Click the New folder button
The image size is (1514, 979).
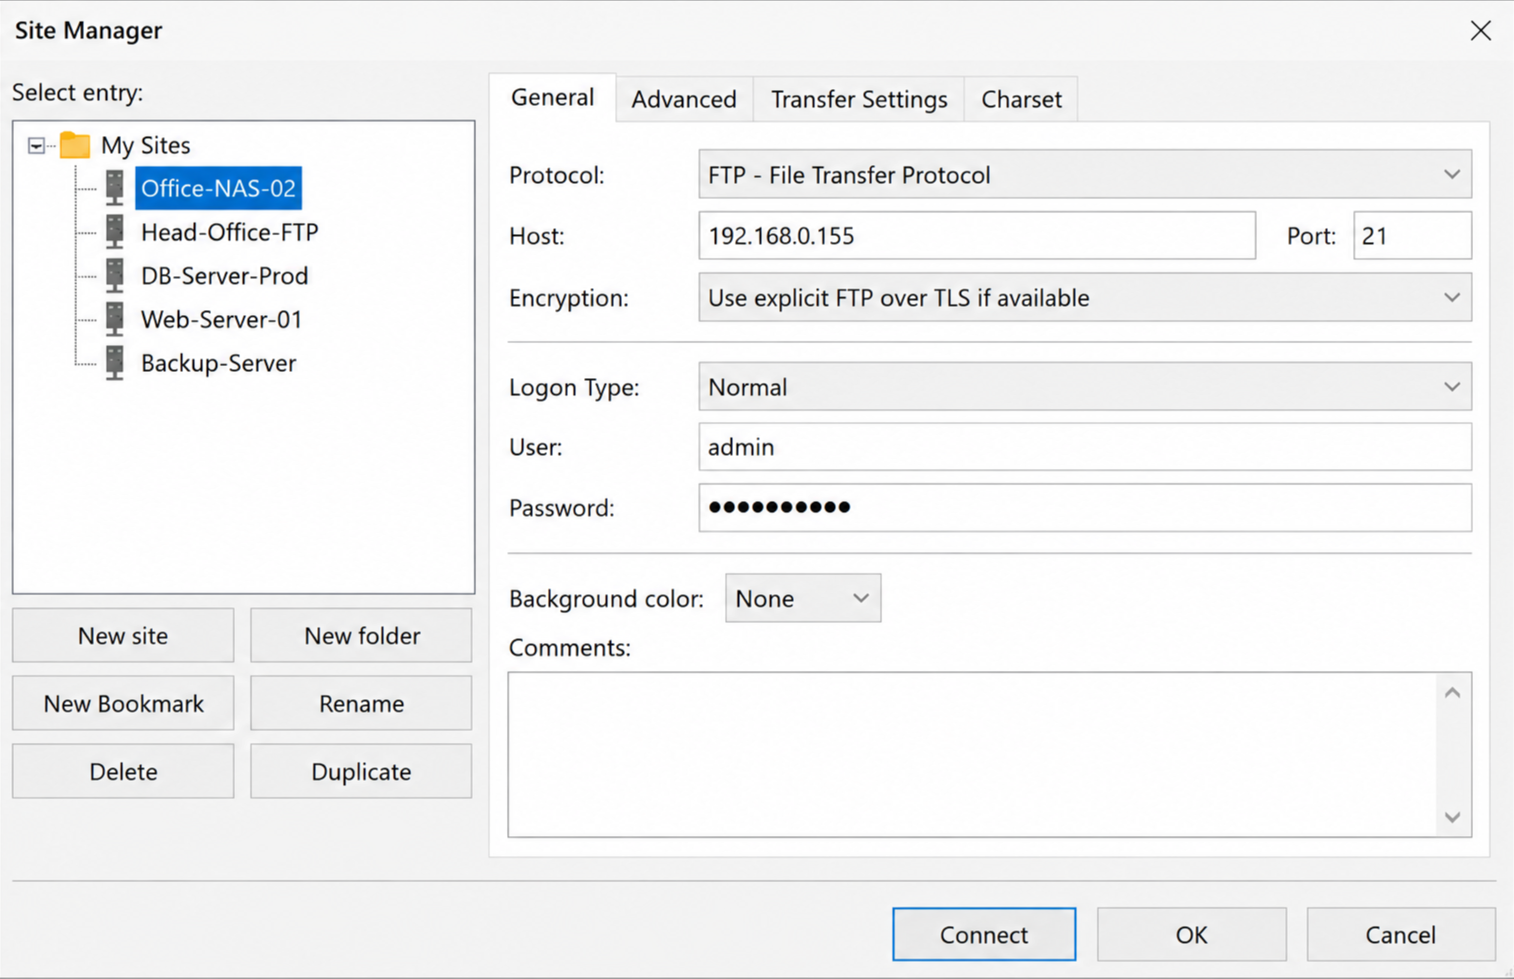point(361,636)
